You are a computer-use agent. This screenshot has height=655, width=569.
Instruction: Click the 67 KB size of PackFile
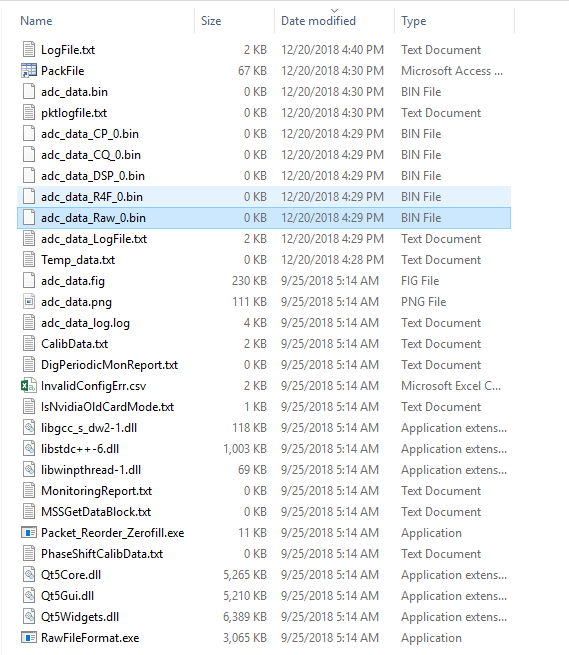point(252,71)
